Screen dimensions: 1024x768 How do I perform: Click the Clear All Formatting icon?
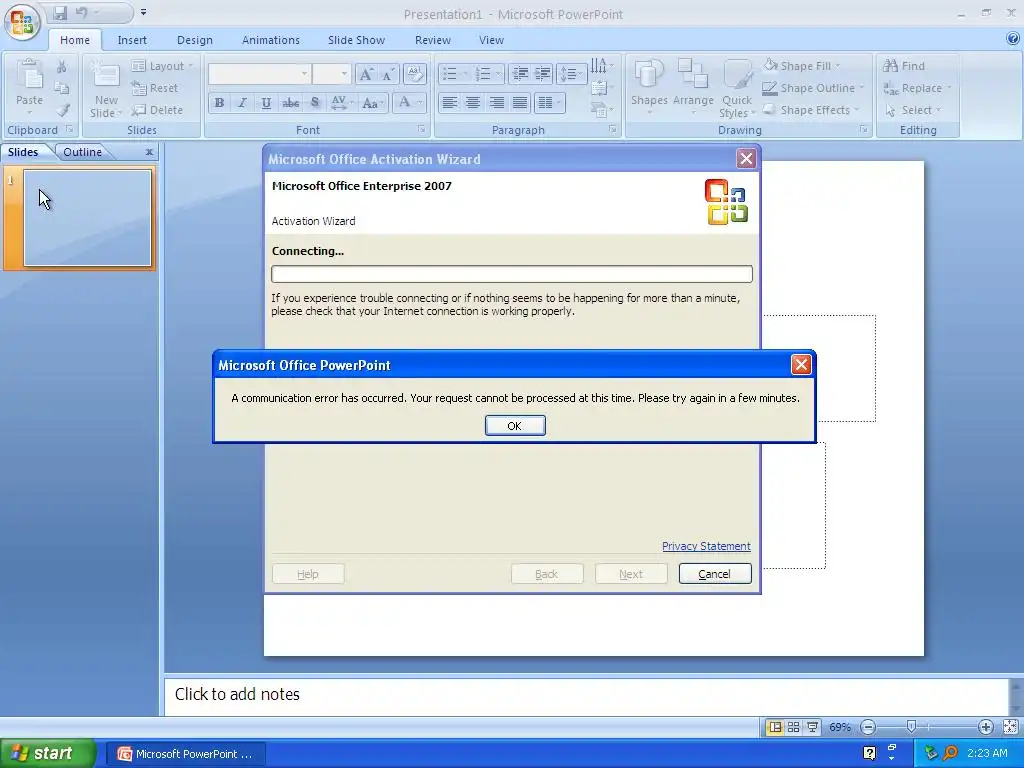[x=414, y=74]
